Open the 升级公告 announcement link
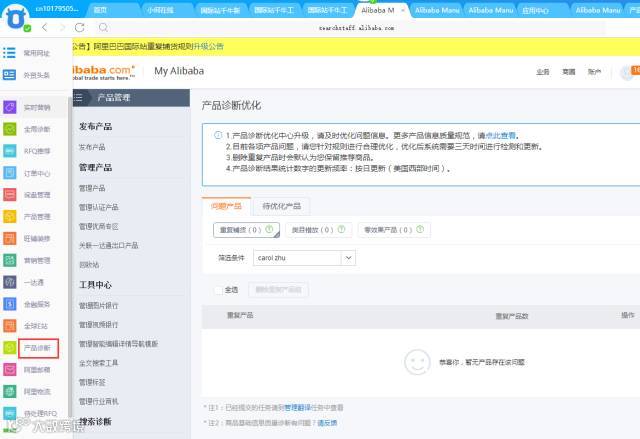This screenshot has width=640, height=439. click(209, 47)
